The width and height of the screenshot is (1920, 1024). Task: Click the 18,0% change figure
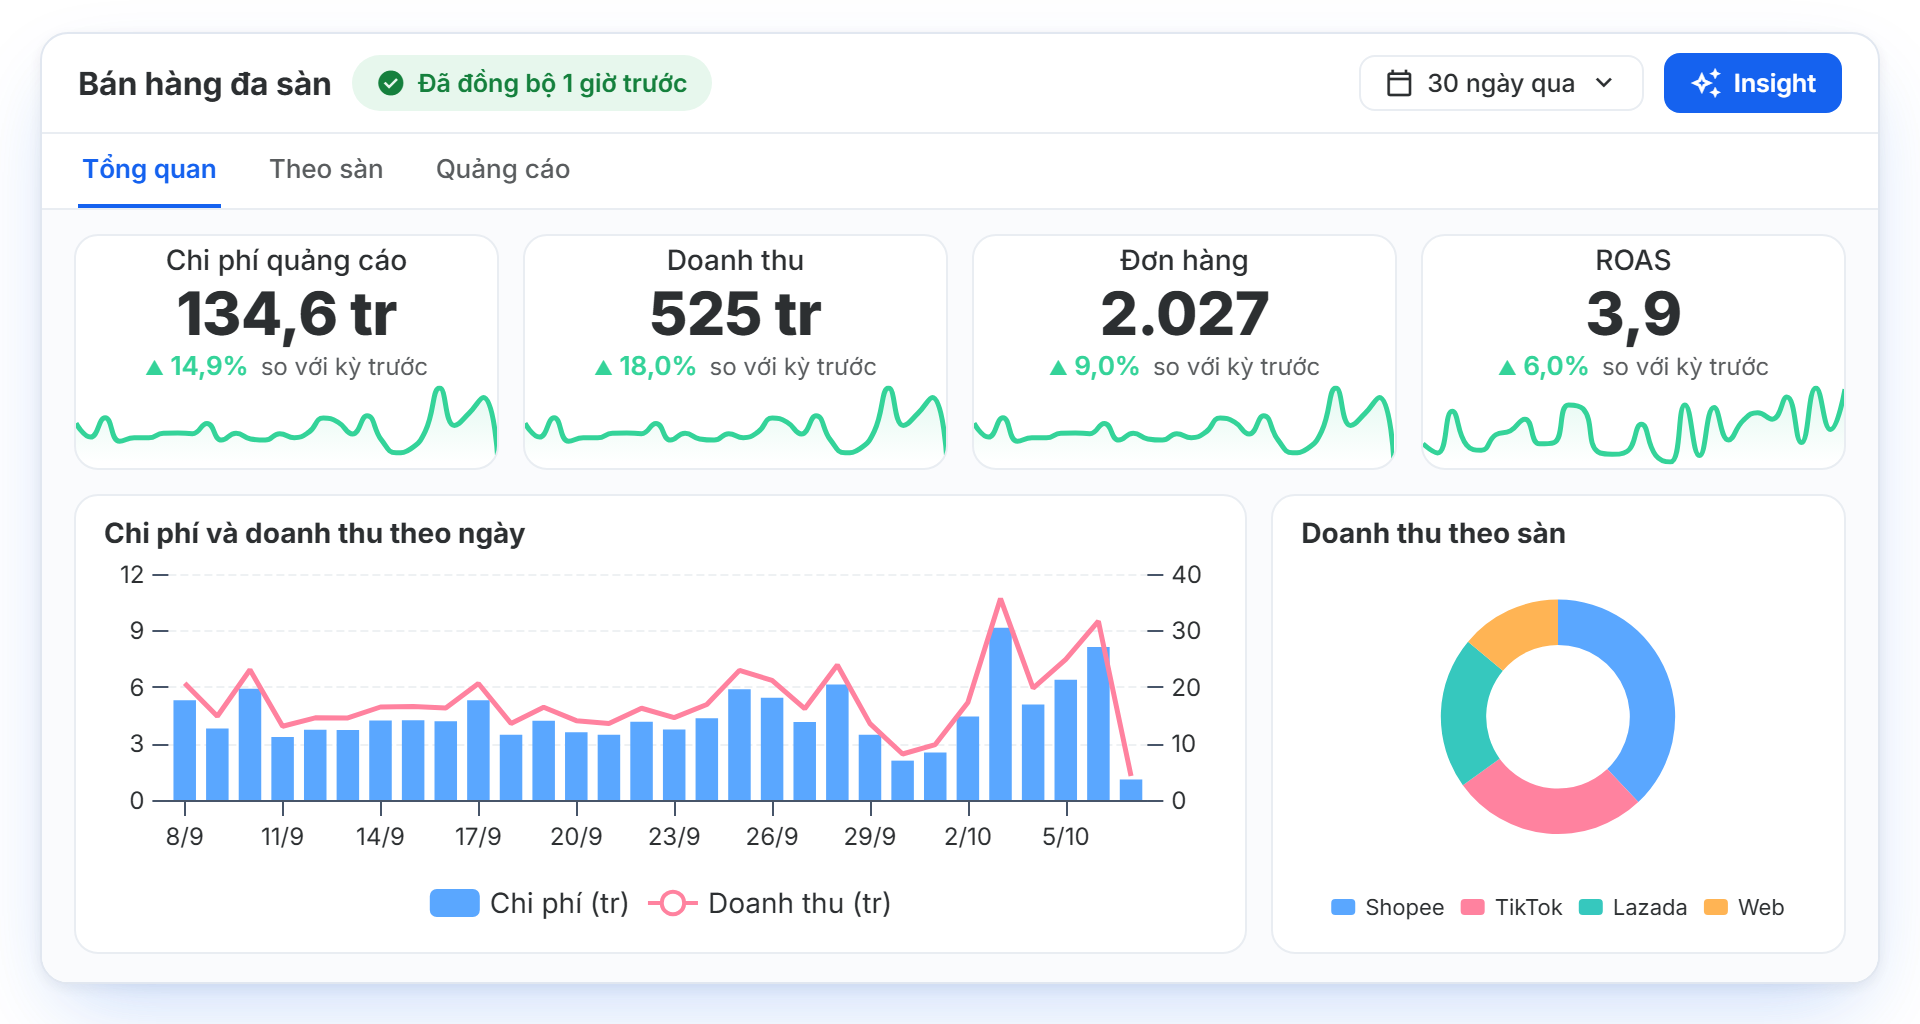click(x=657, y=367)
